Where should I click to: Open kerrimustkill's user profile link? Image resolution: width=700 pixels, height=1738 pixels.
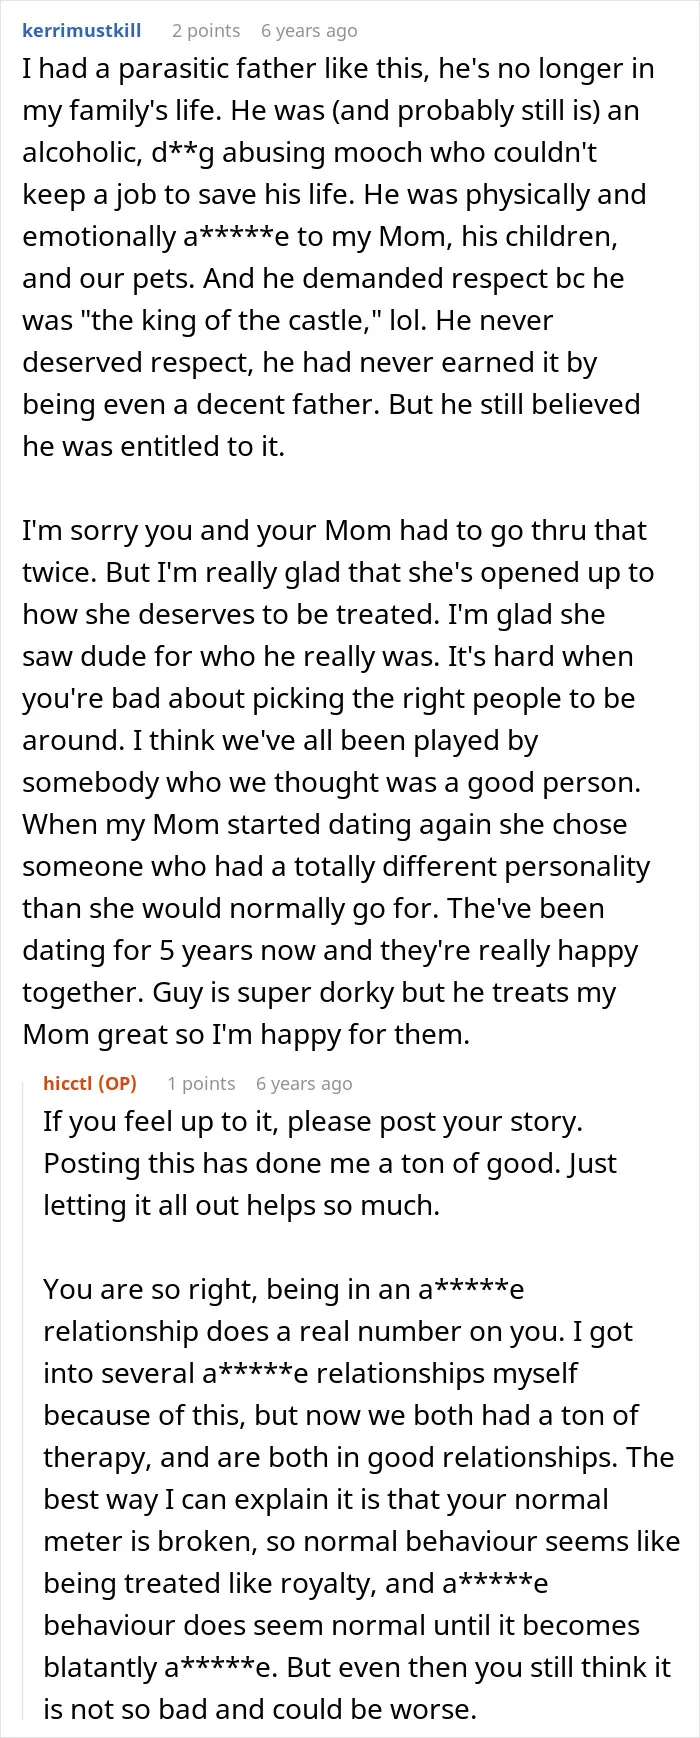(82, 31)
